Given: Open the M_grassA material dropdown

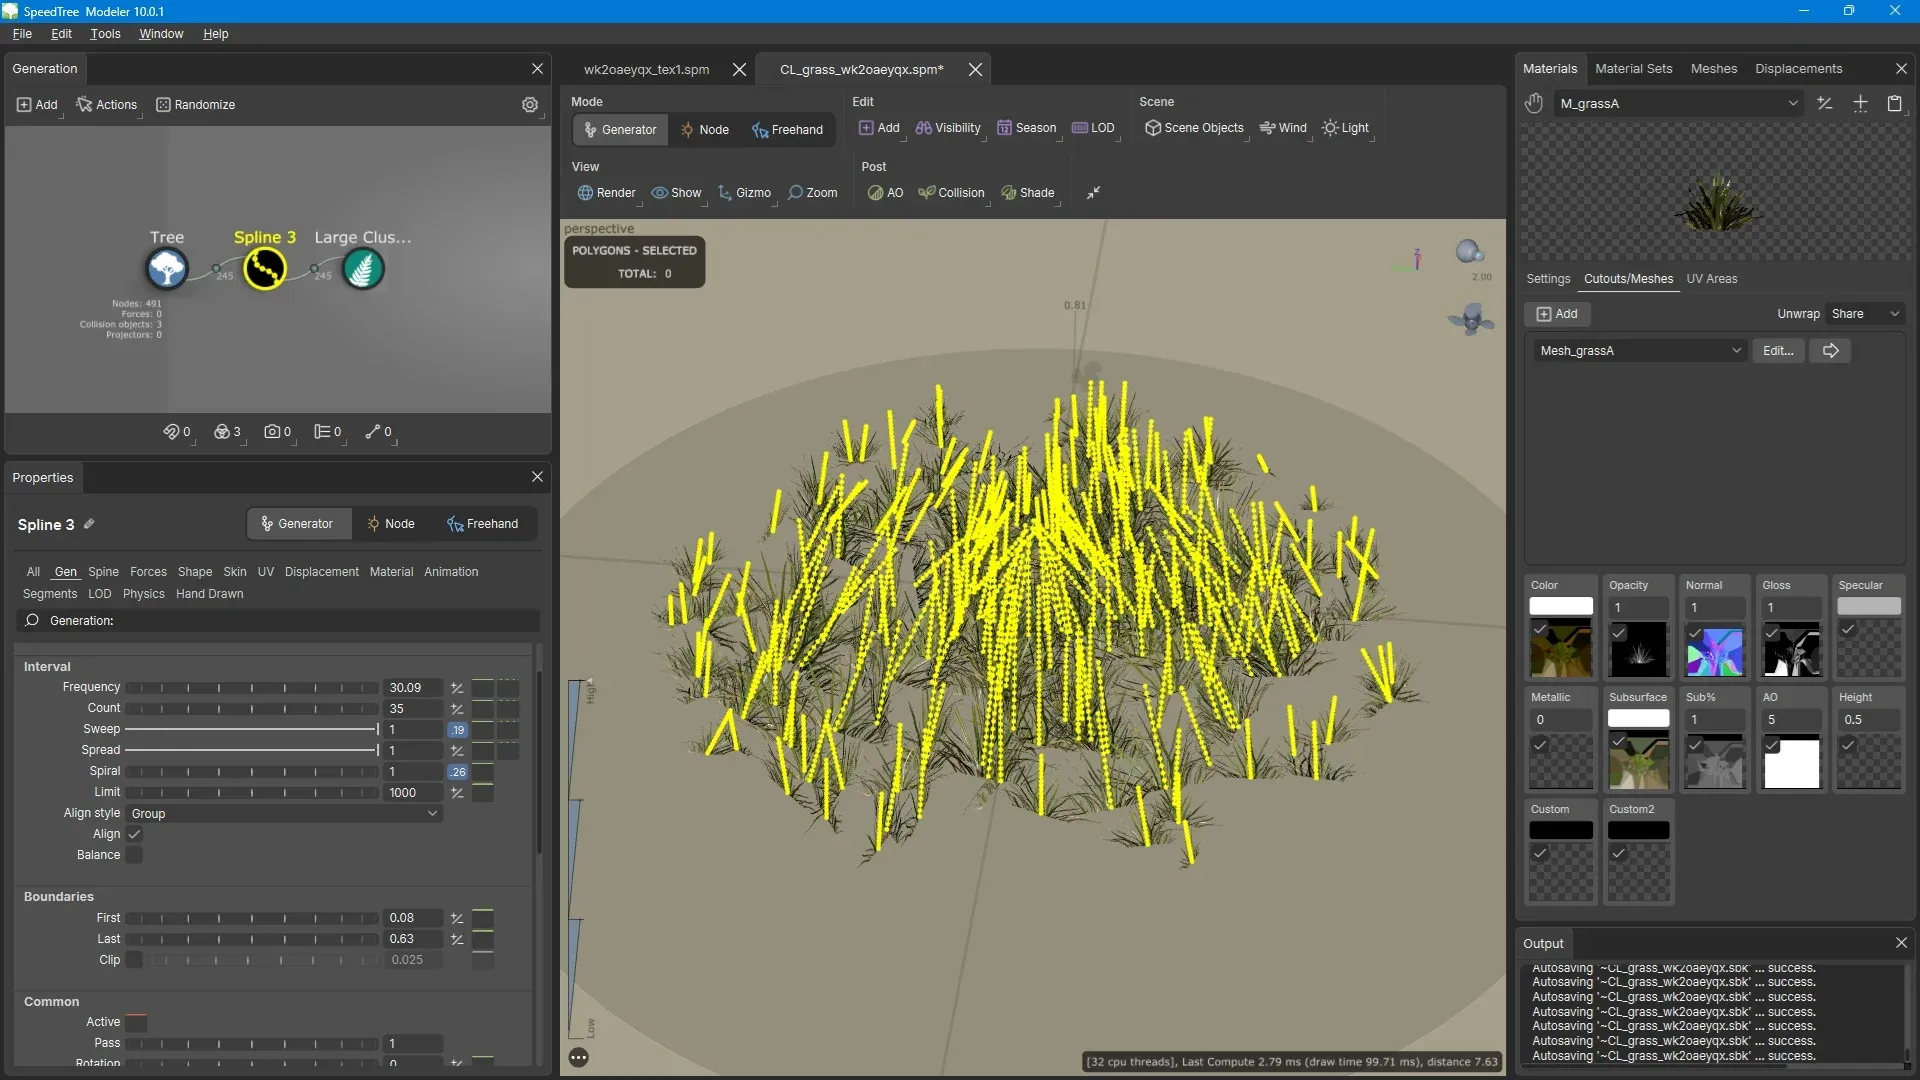Looking at the screenshot, I should click(1679, 103).
